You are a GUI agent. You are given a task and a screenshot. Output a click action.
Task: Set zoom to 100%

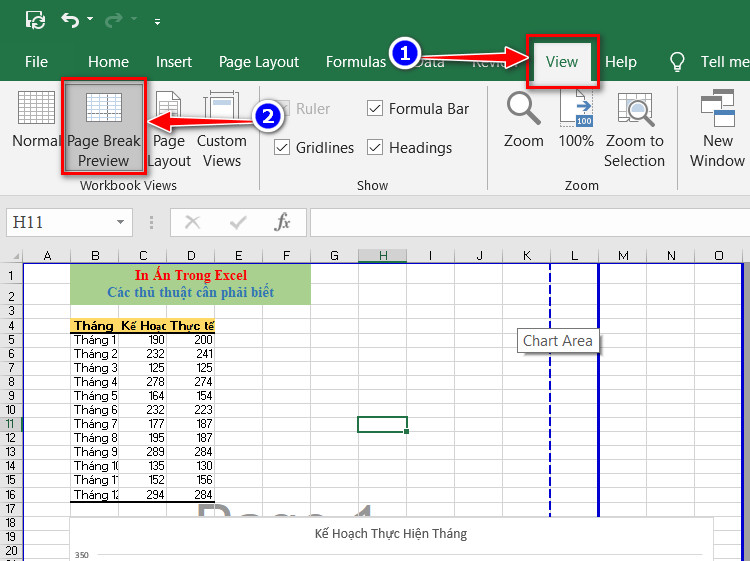(x=576, y=120)
